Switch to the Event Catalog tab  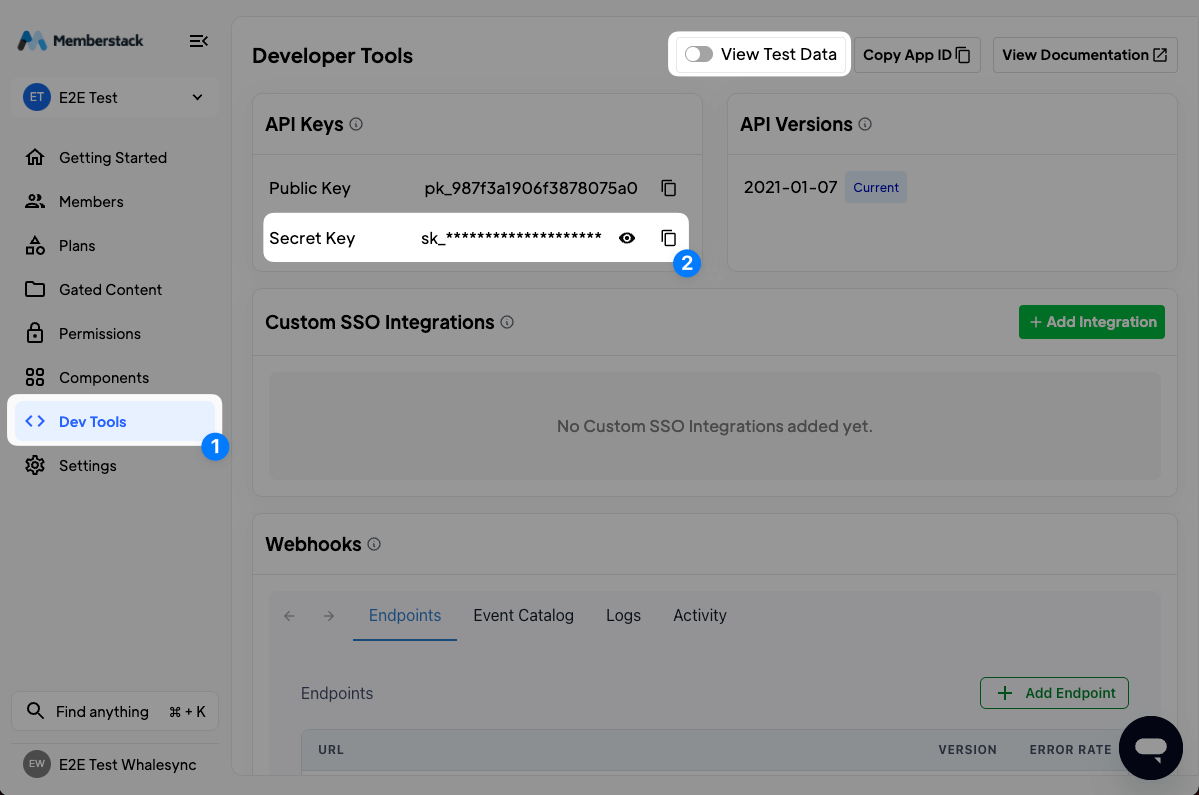(x=523, y=616)
